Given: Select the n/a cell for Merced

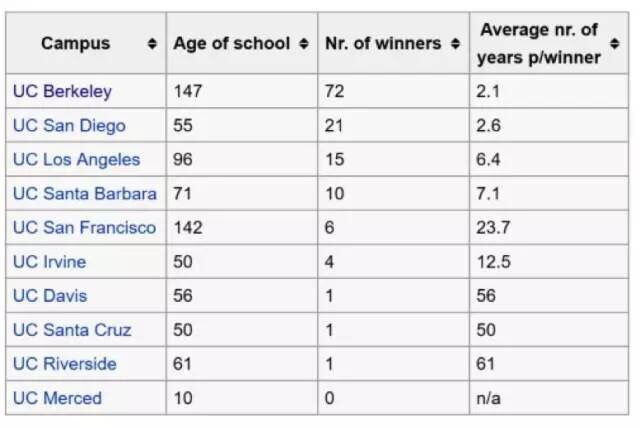Looking at the screenshot, I should click(549, 398).
